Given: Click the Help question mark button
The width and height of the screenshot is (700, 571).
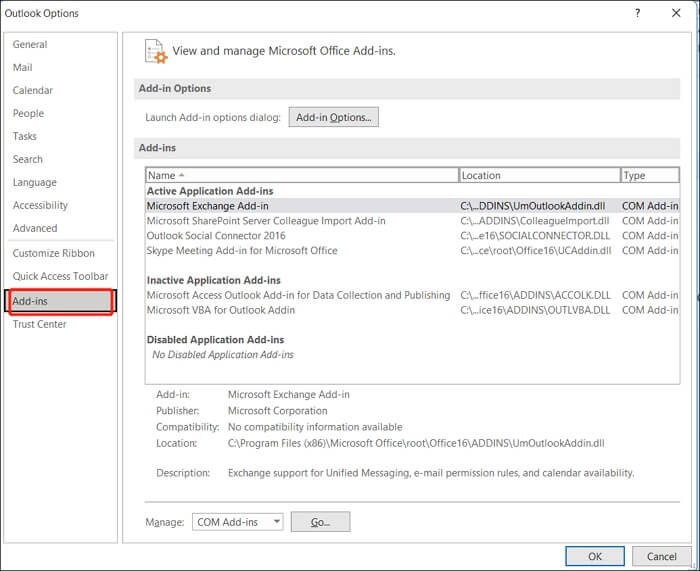Looking at the screenshot, I should [x=637, y=13].
